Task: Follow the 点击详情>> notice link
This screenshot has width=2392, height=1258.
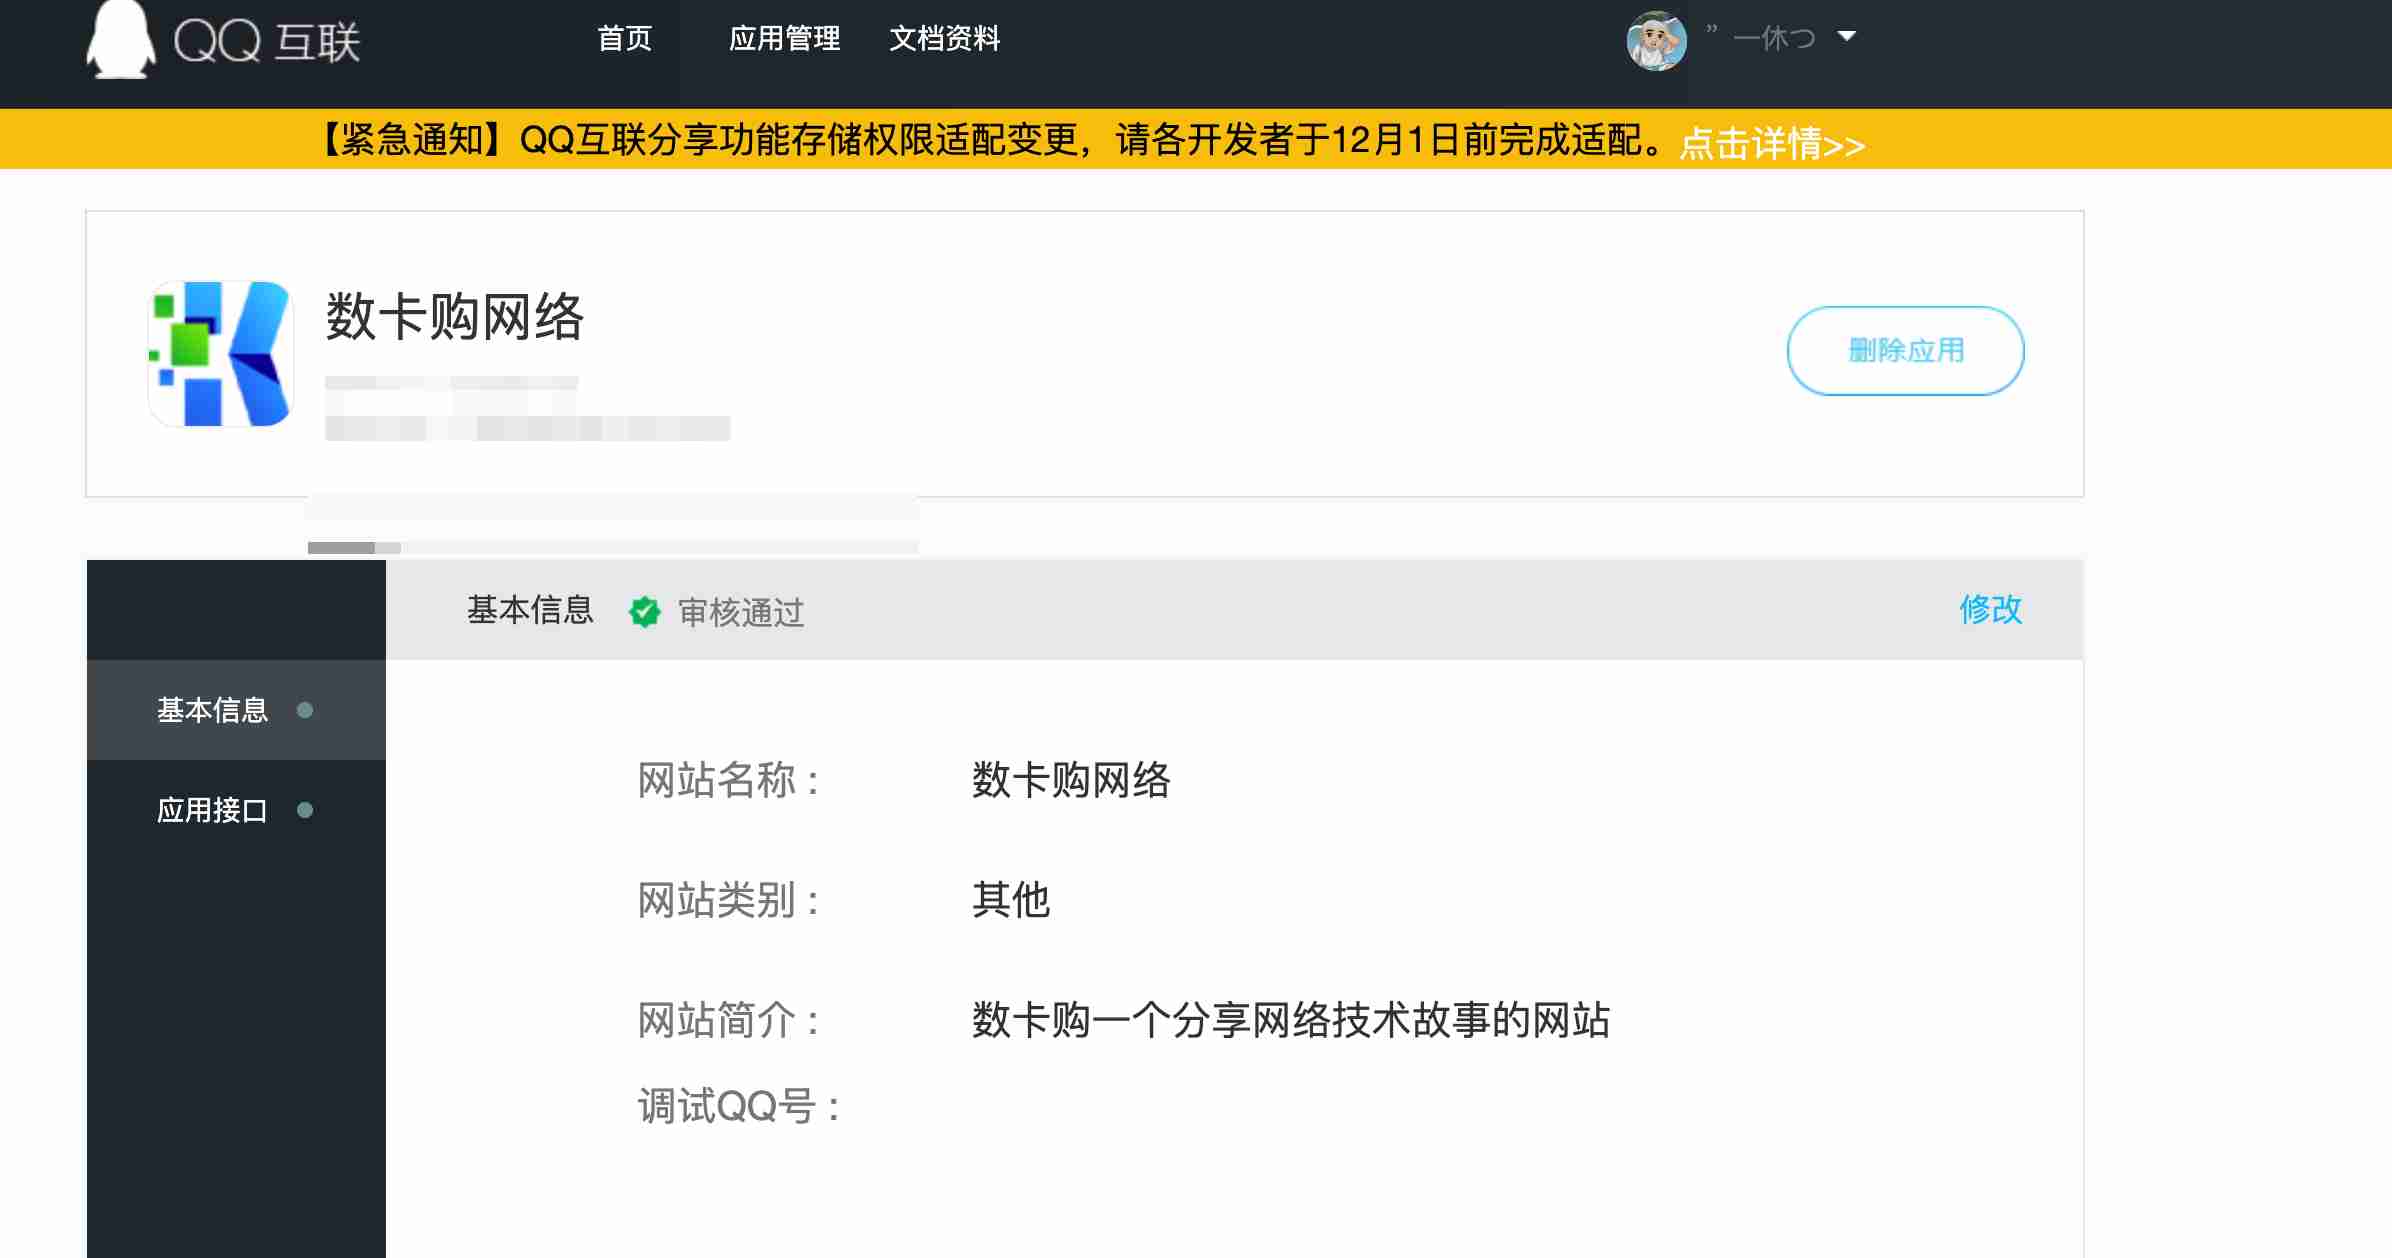Action: (1771, 144)
